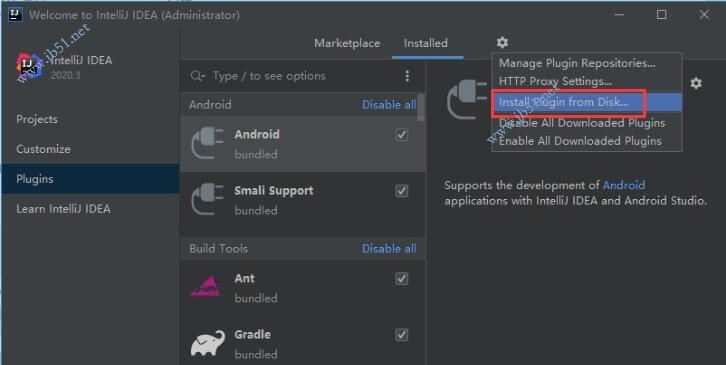Select the Android plugin icon in list
726x365 pixels.
[x=207, y=143]
